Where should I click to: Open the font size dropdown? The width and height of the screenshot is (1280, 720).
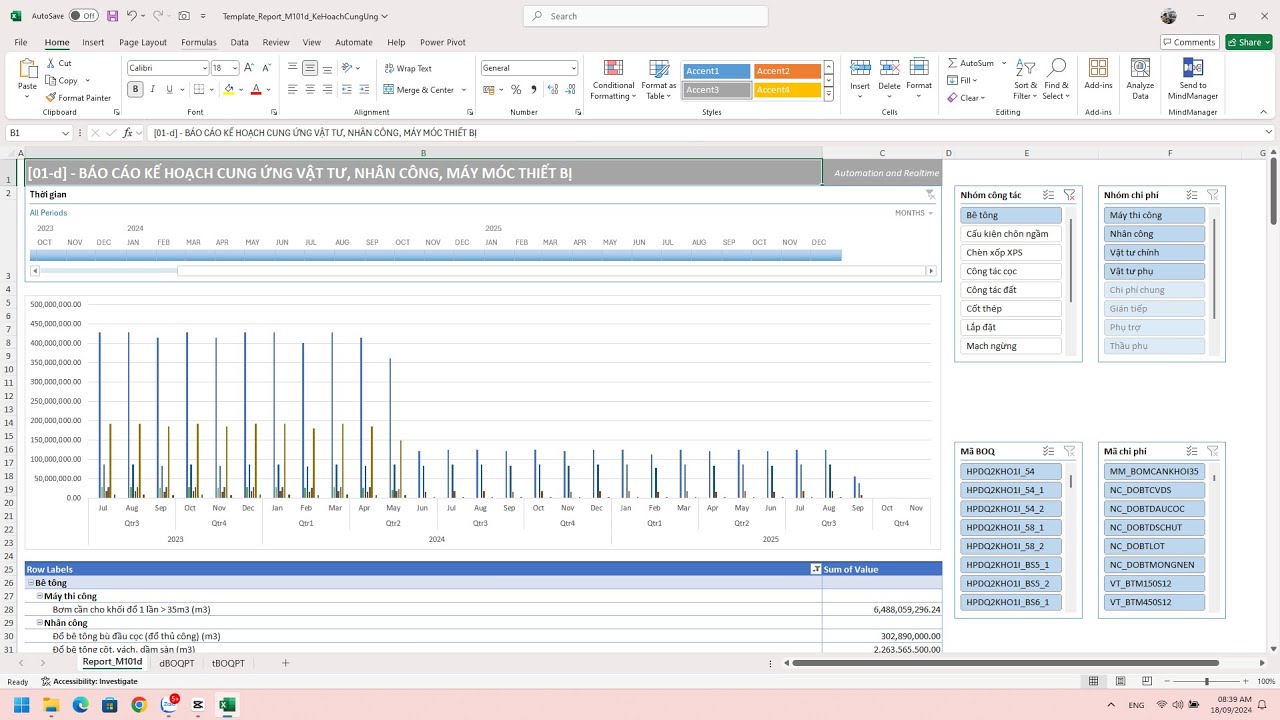pyautogui.click(x=235, y=68)
